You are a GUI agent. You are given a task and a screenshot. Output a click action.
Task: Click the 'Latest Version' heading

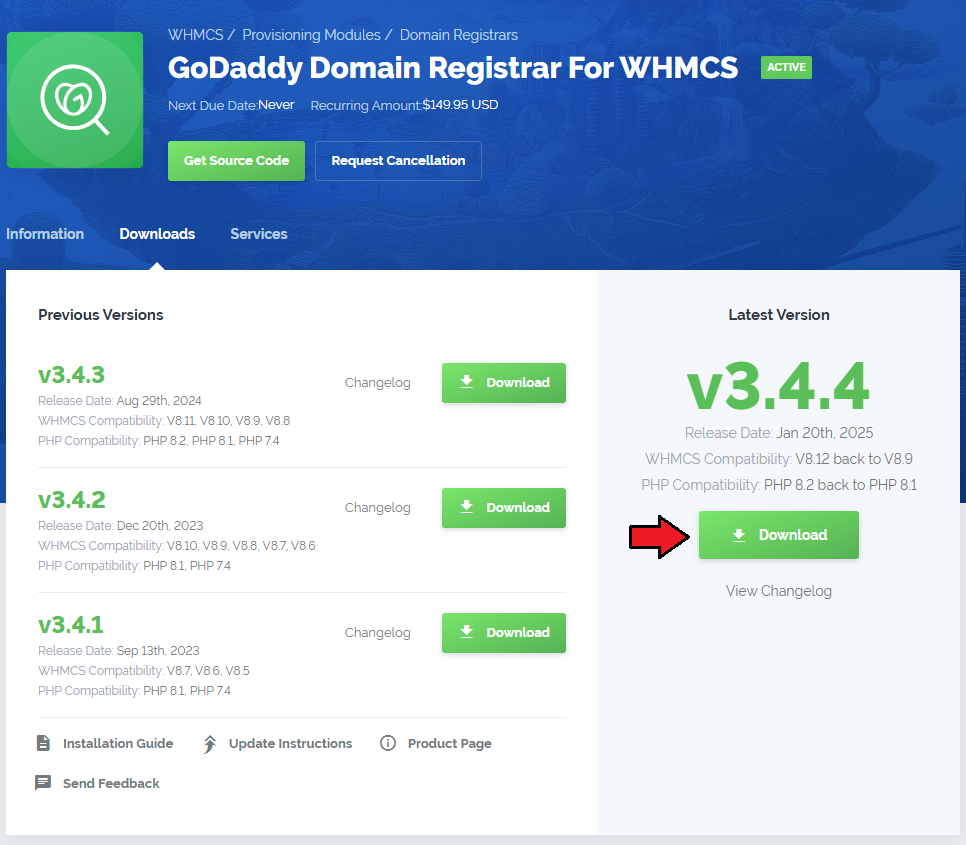(x=779, y=315)
